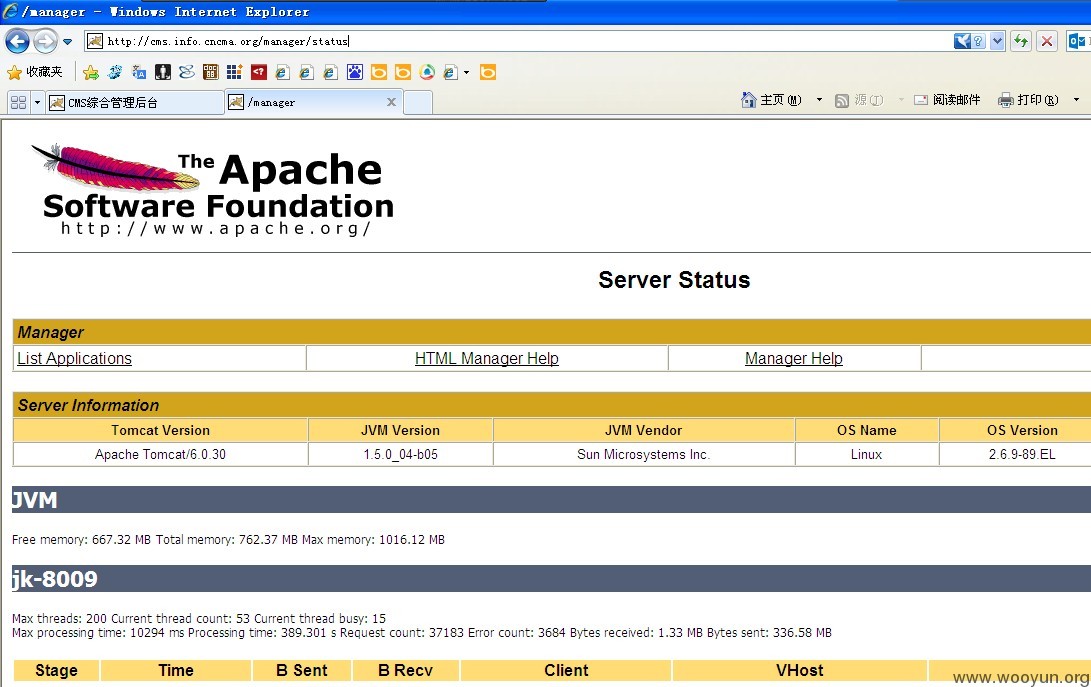
Task: Click the Apache Software Foundation logo
Action: tap(213, 189)
